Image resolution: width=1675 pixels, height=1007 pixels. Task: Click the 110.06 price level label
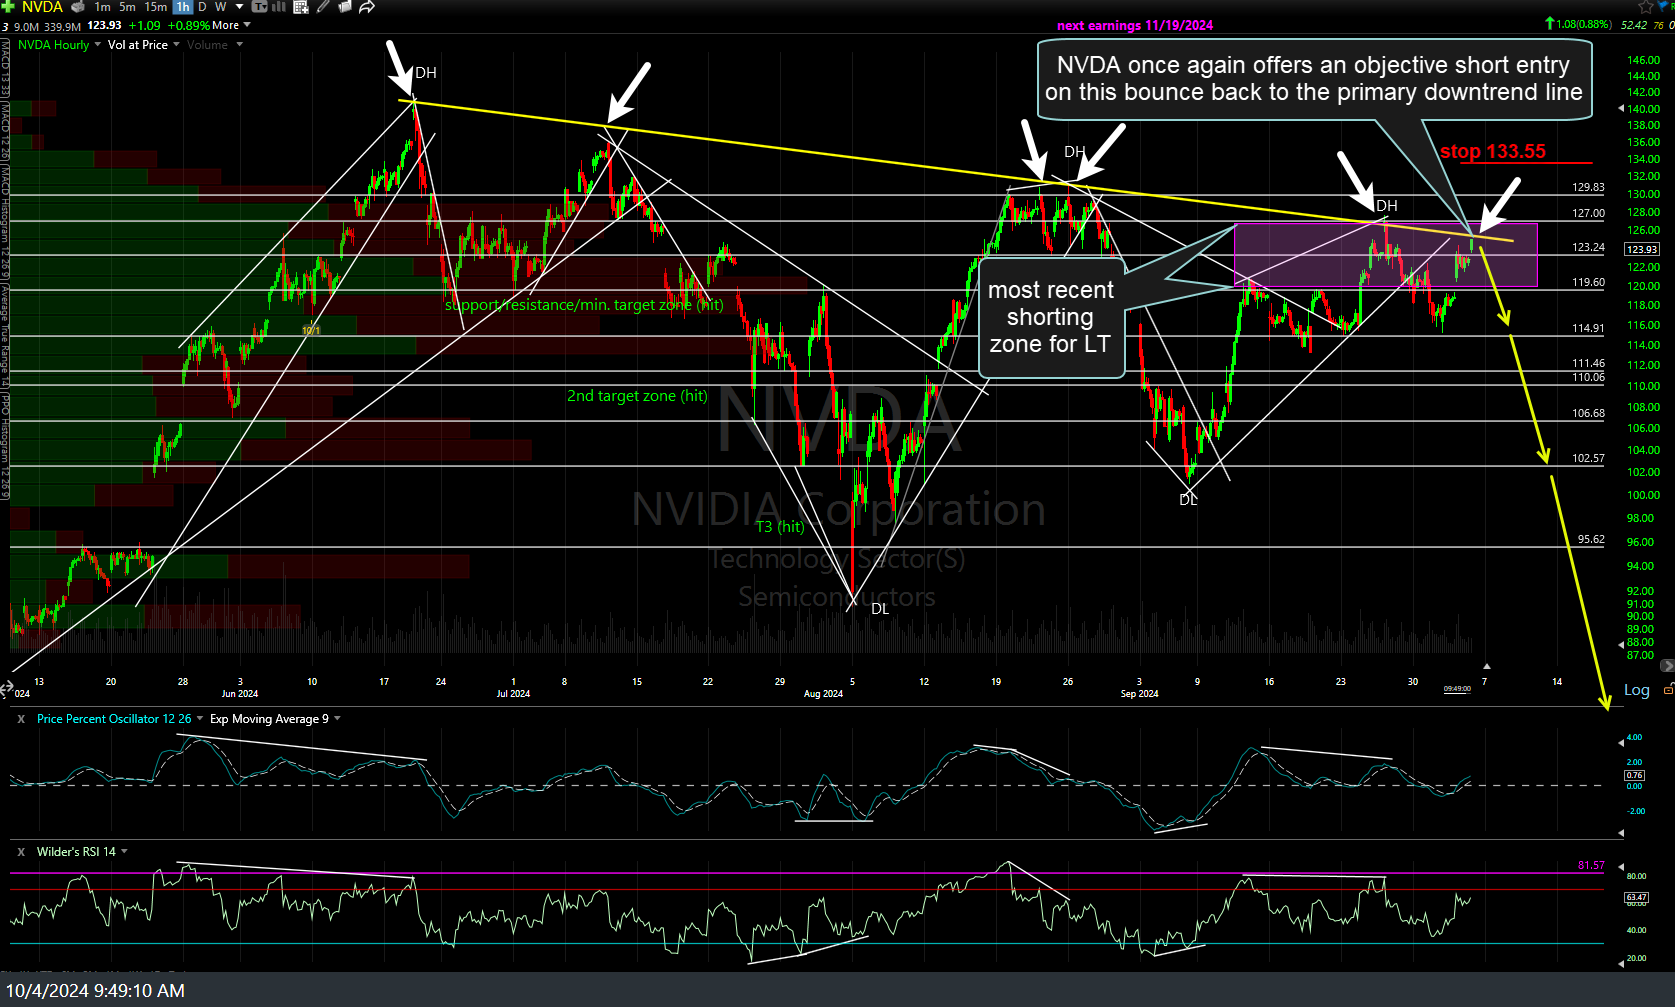pyautogui.click(x=1588, y=377)
